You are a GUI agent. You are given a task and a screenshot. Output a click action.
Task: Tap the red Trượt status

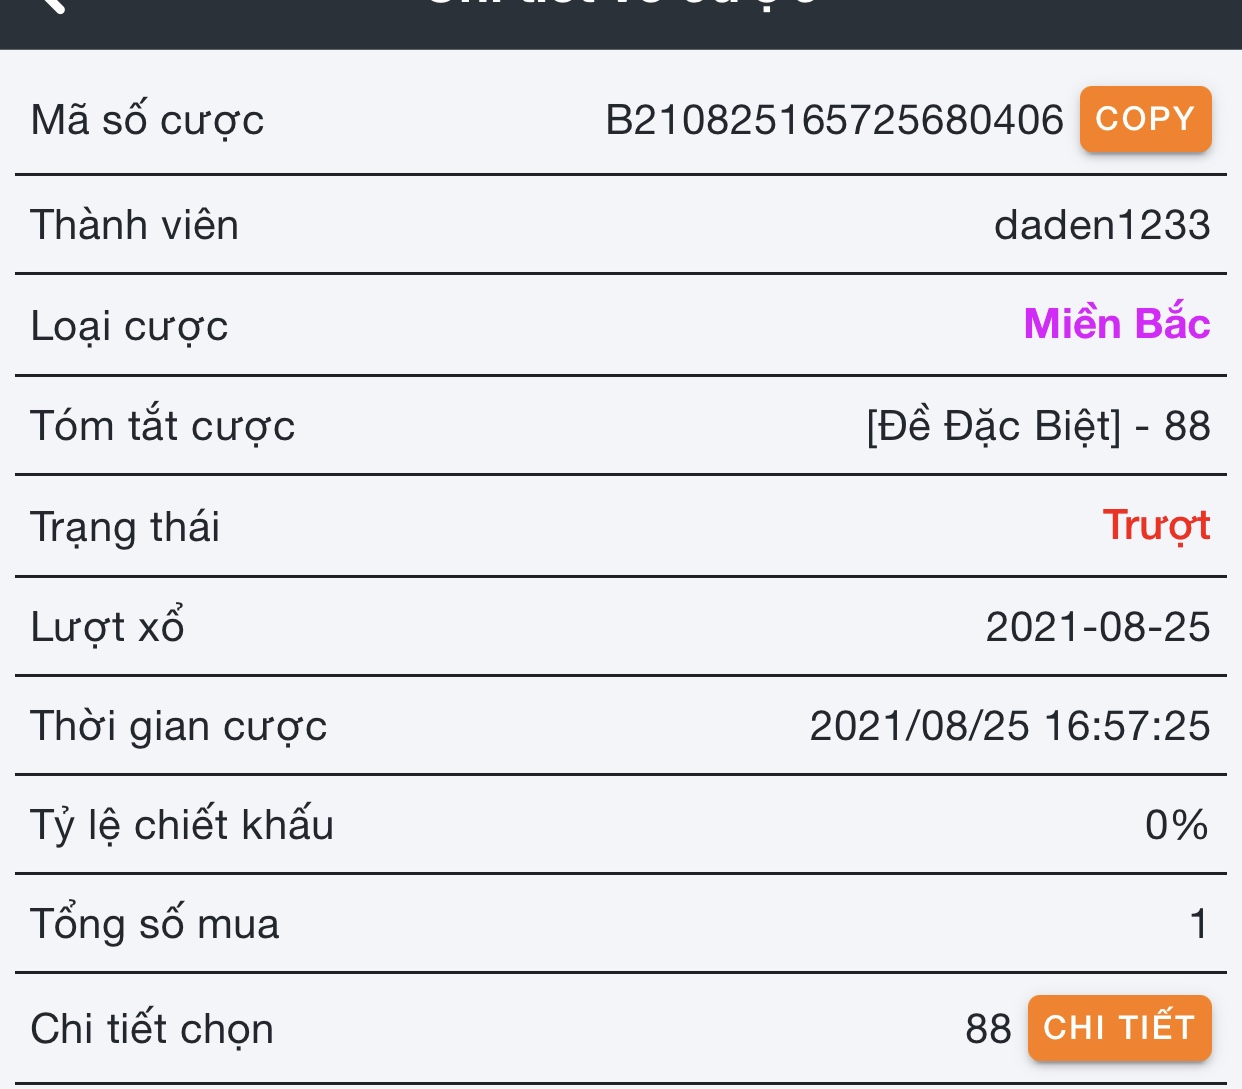pyautogui.click(x=1156, y=526)
